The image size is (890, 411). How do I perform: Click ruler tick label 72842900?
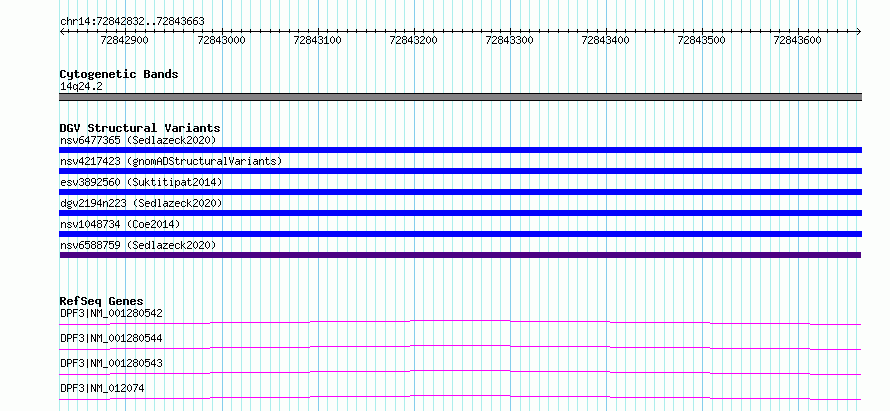click(x=124, y=41)
